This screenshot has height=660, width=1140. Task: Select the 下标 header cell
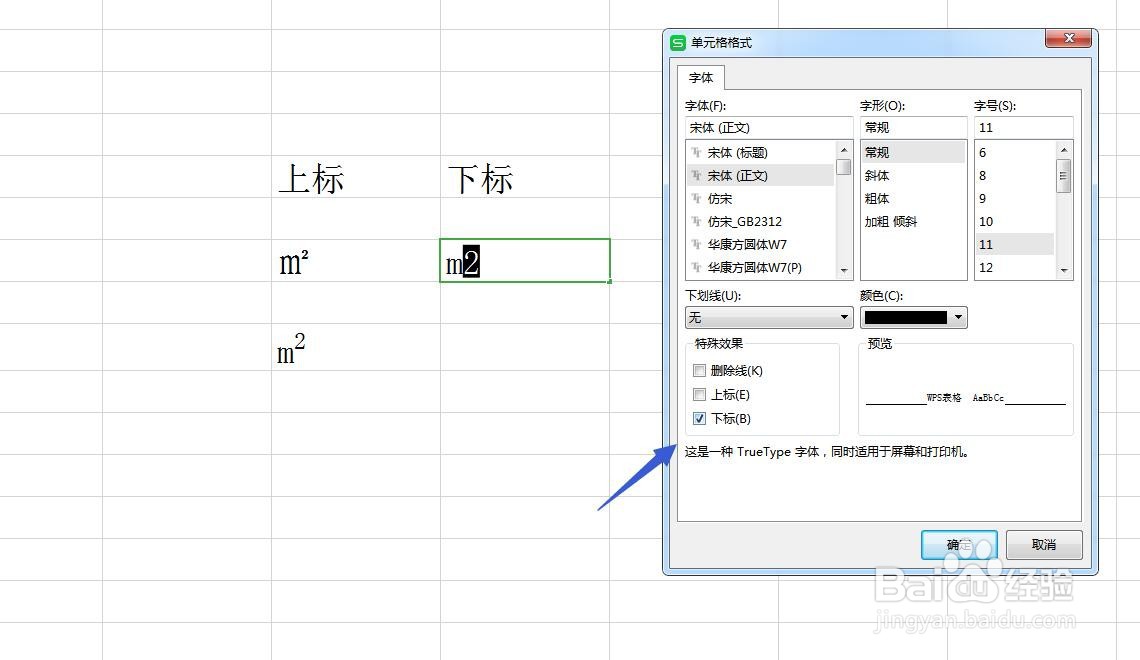point(524,177)
